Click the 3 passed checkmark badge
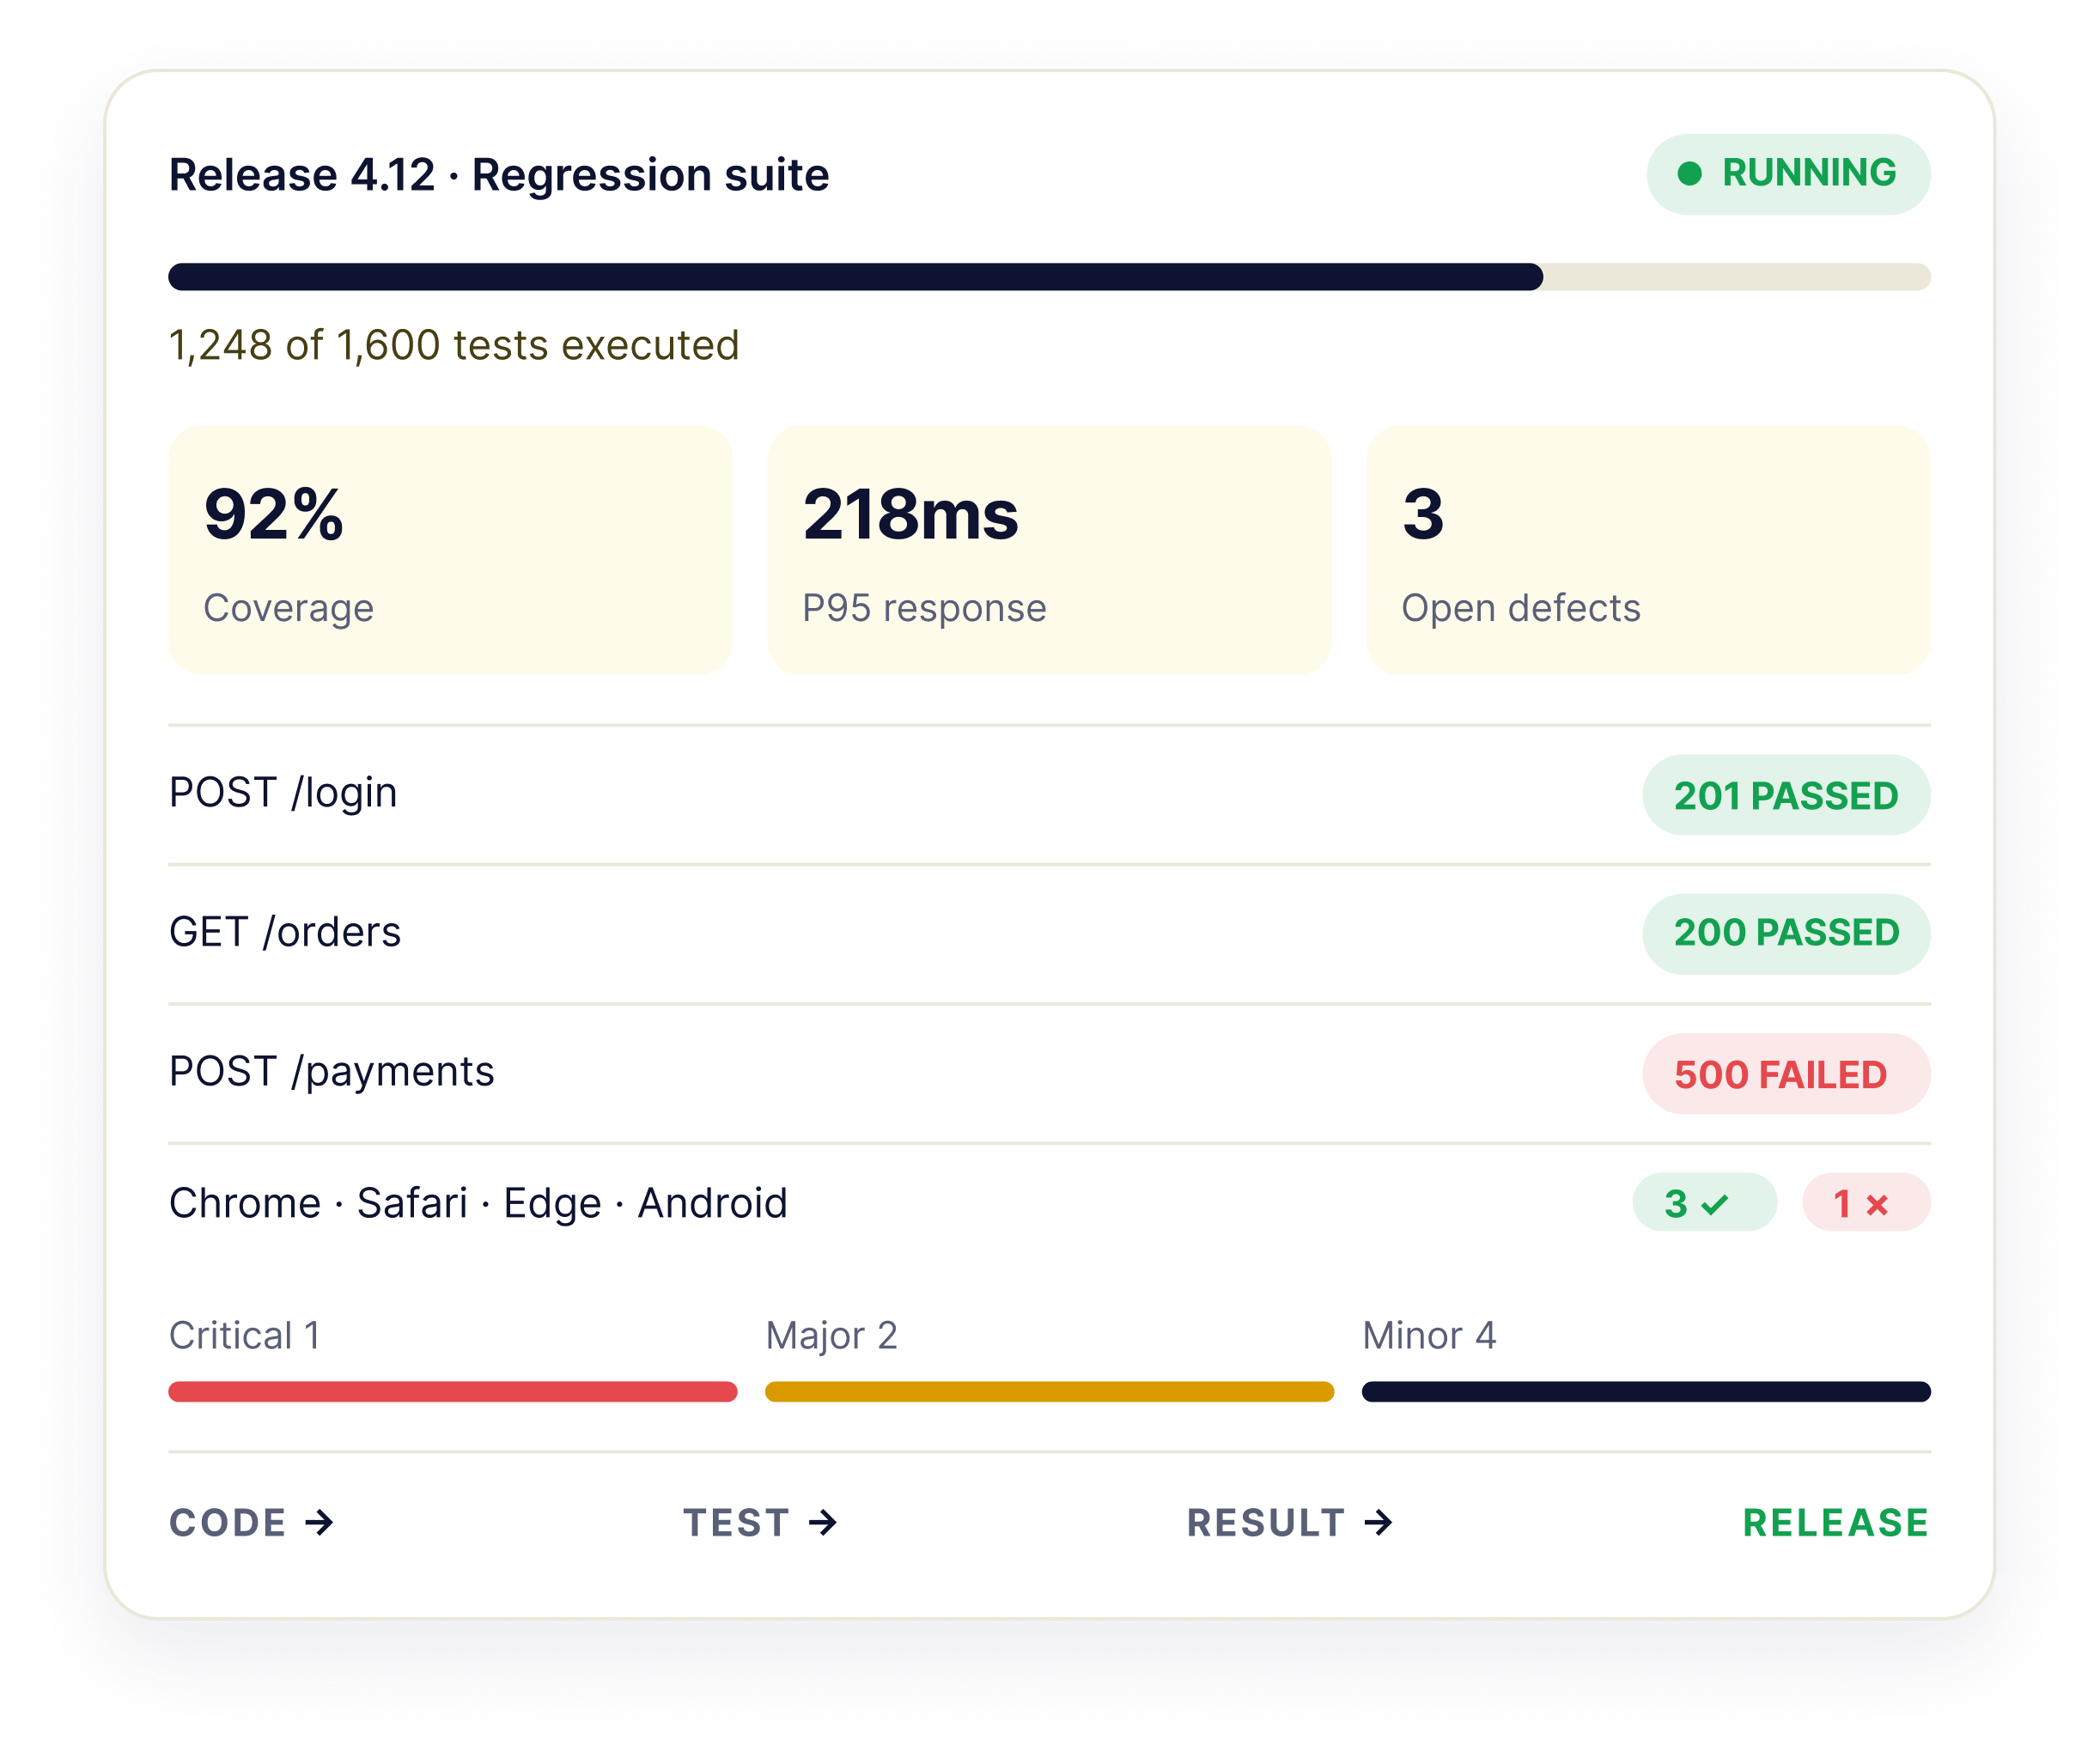 (1705, 1203)
